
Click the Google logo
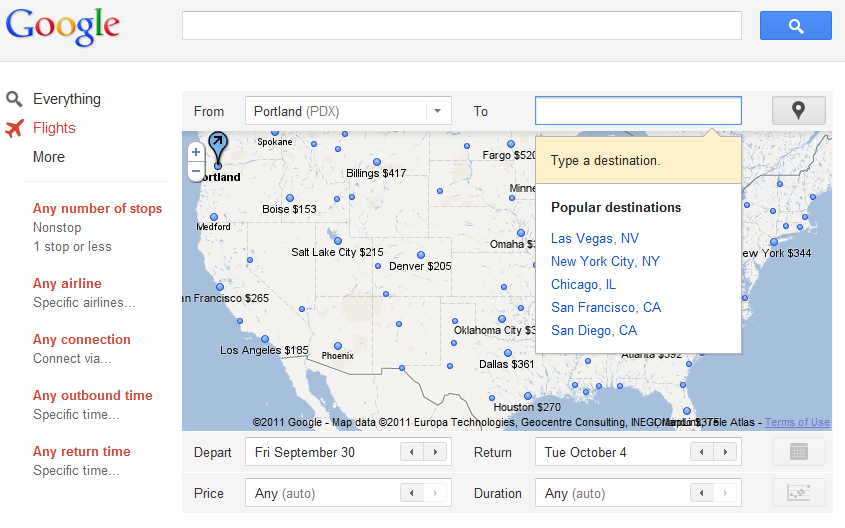point(63,27)
